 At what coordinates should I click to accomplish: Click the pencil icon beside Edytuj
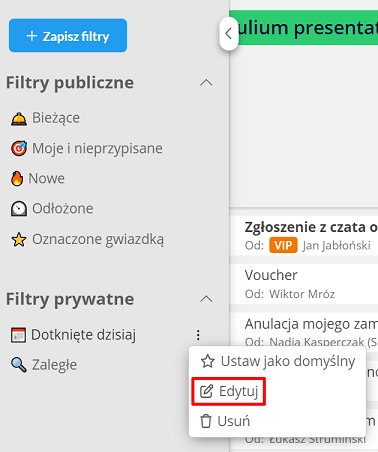(206, 391)
